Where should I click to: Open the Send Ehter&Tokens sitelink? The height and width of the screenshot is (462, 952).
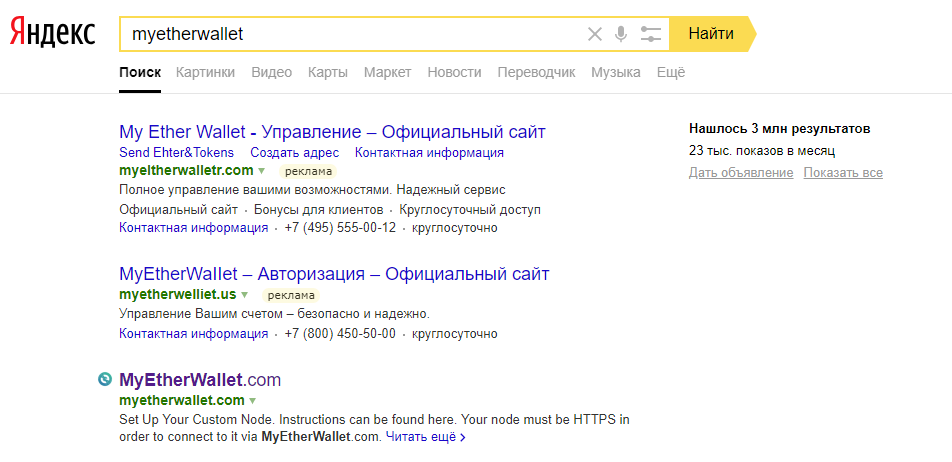(177, 152)
